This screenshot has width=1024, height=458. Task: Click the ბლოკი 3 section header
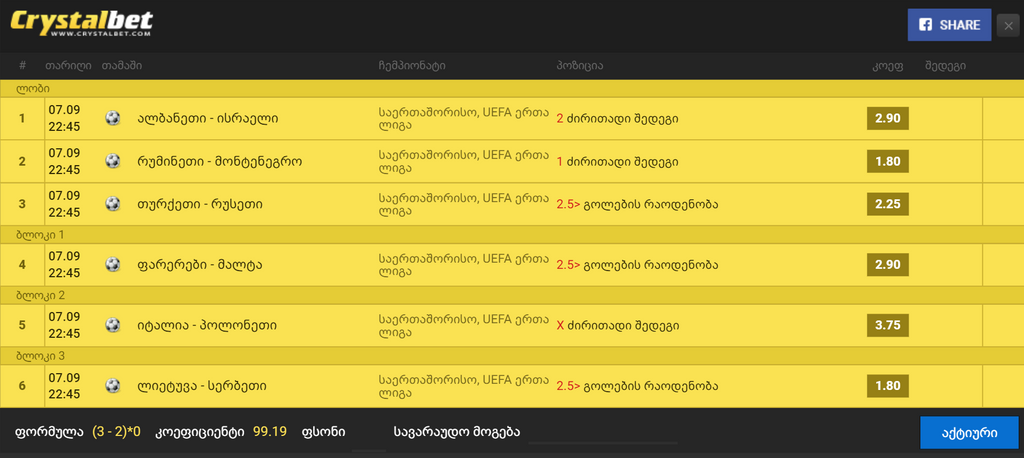(x=512, y=355)
